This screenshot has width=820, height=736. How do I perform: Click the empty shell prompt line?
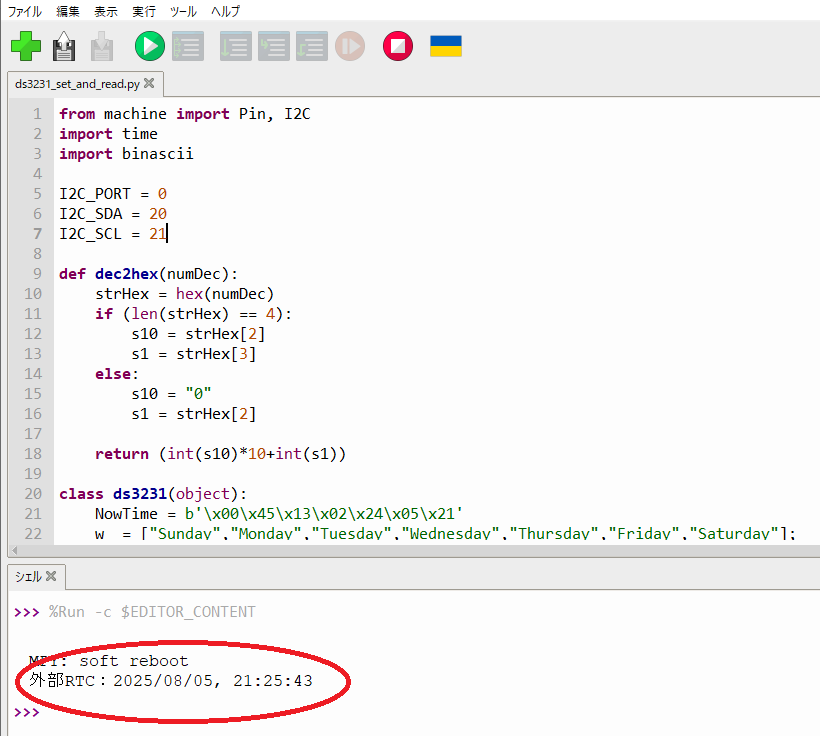click(x=200, y=712)
